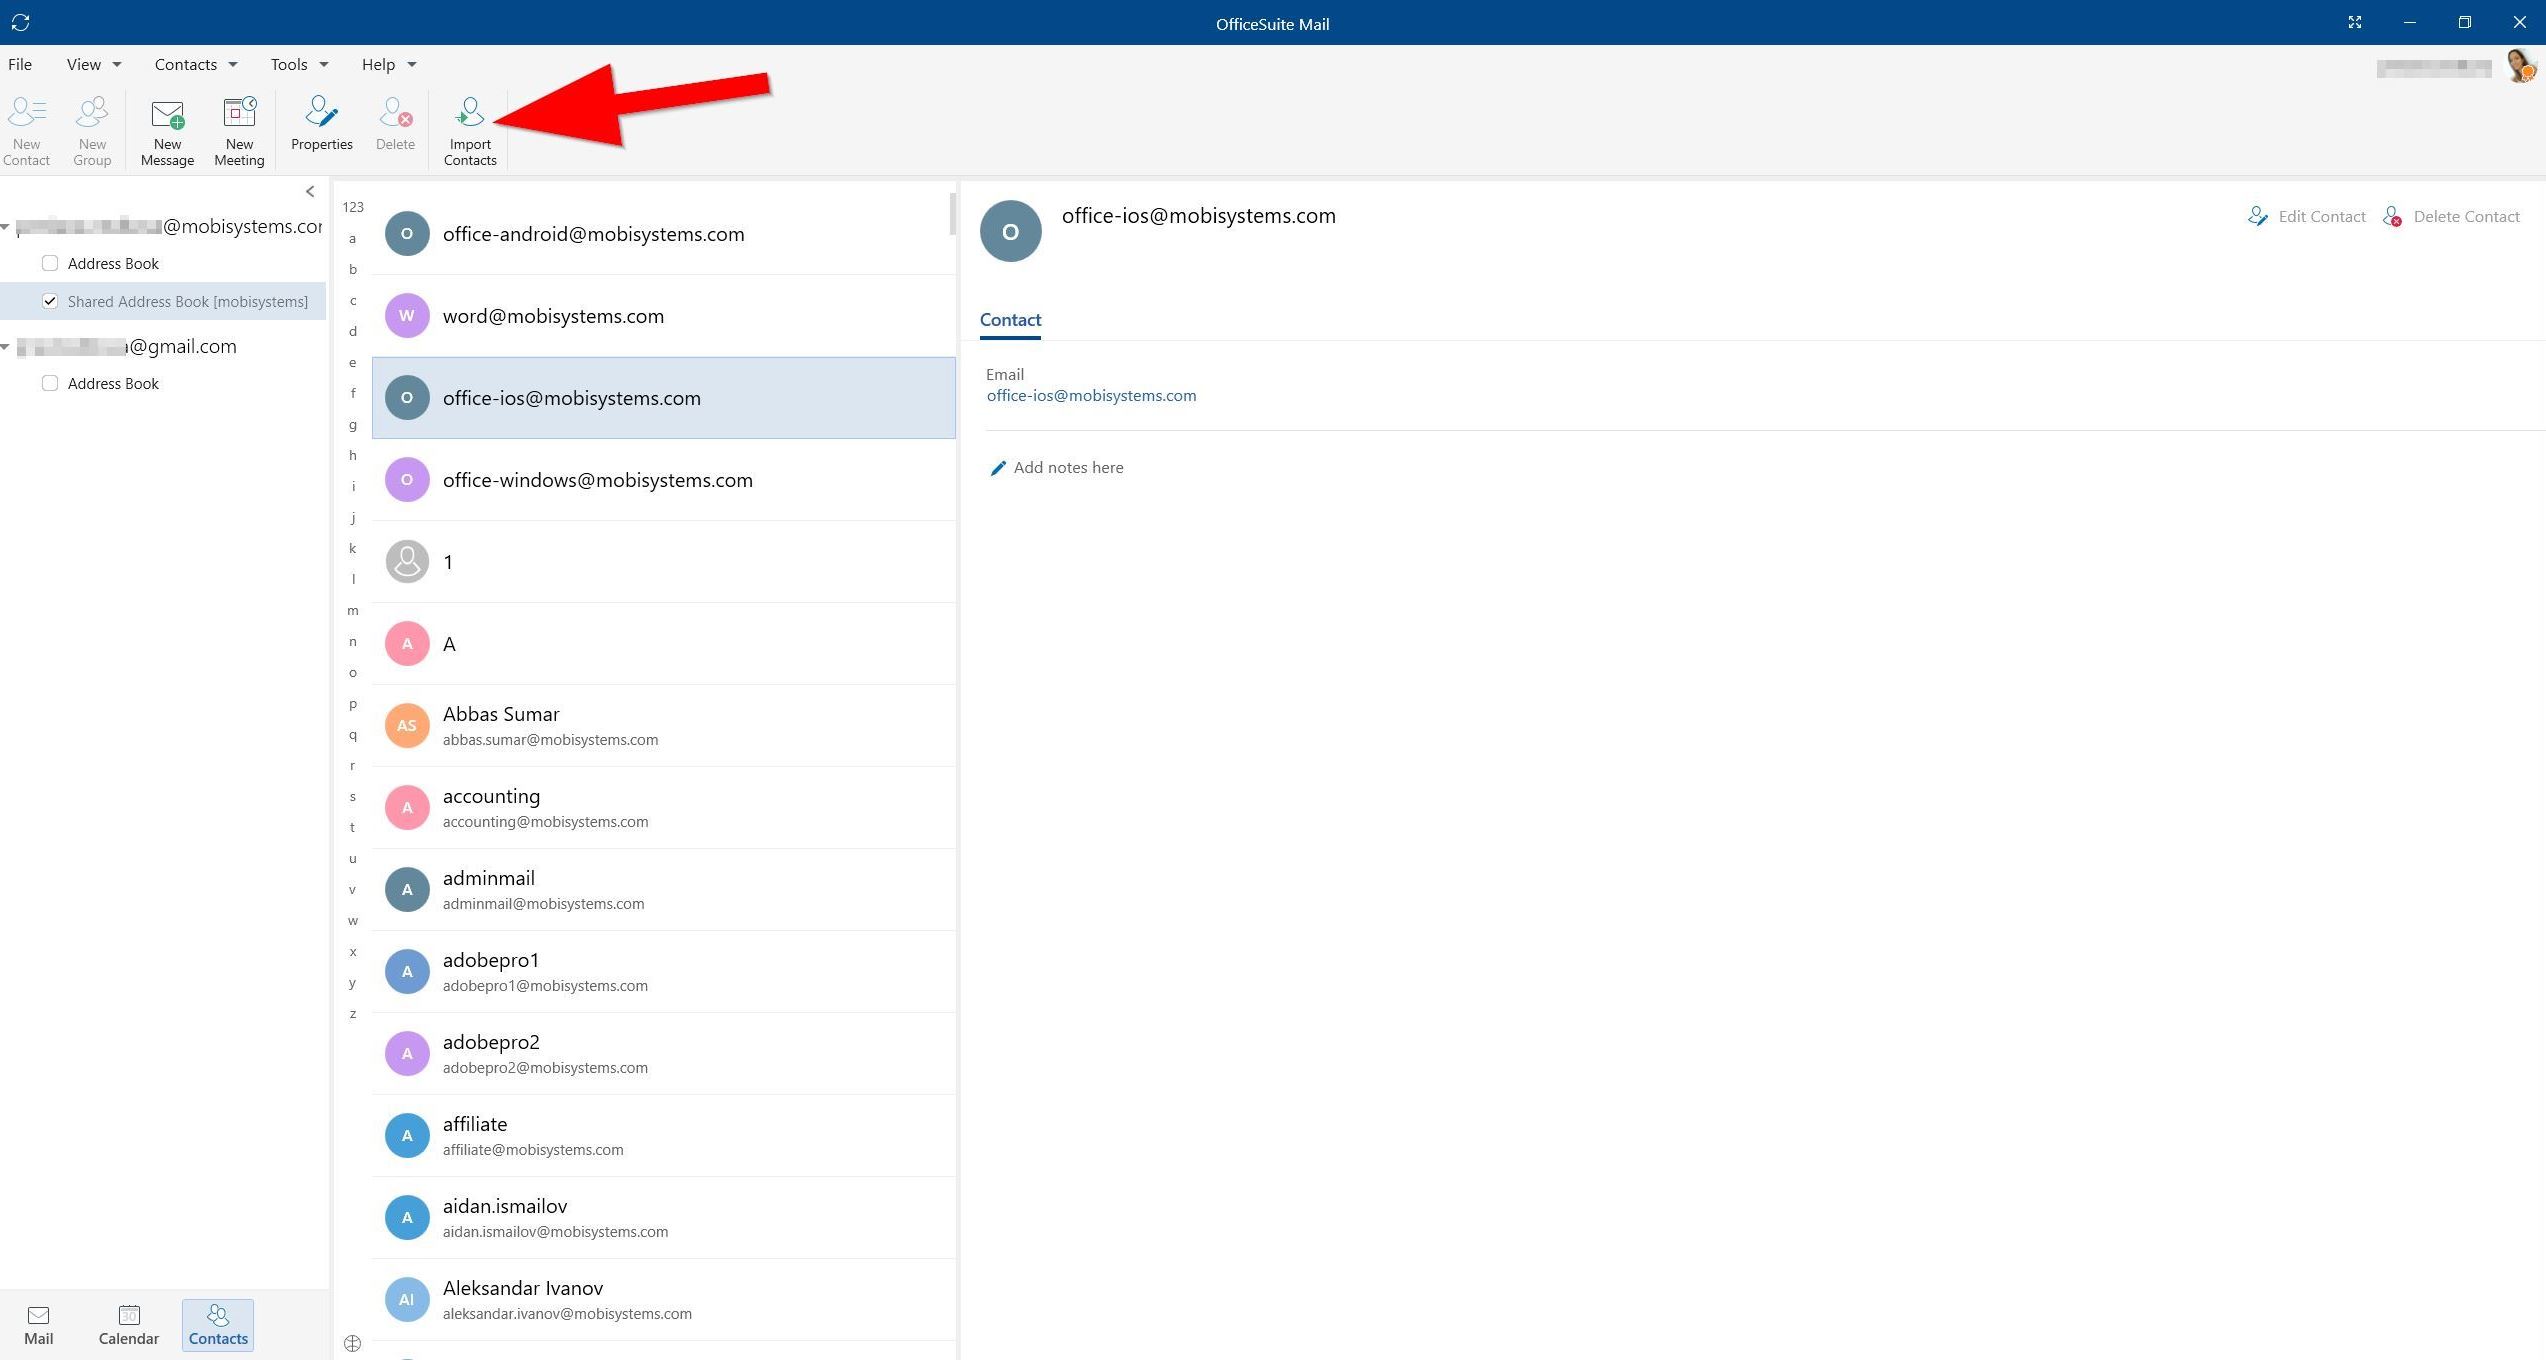Image resolution: width=2546 pixels, height=1360 pixels.
Task: Jump to letter m in alphabet index
Action: 353,610
